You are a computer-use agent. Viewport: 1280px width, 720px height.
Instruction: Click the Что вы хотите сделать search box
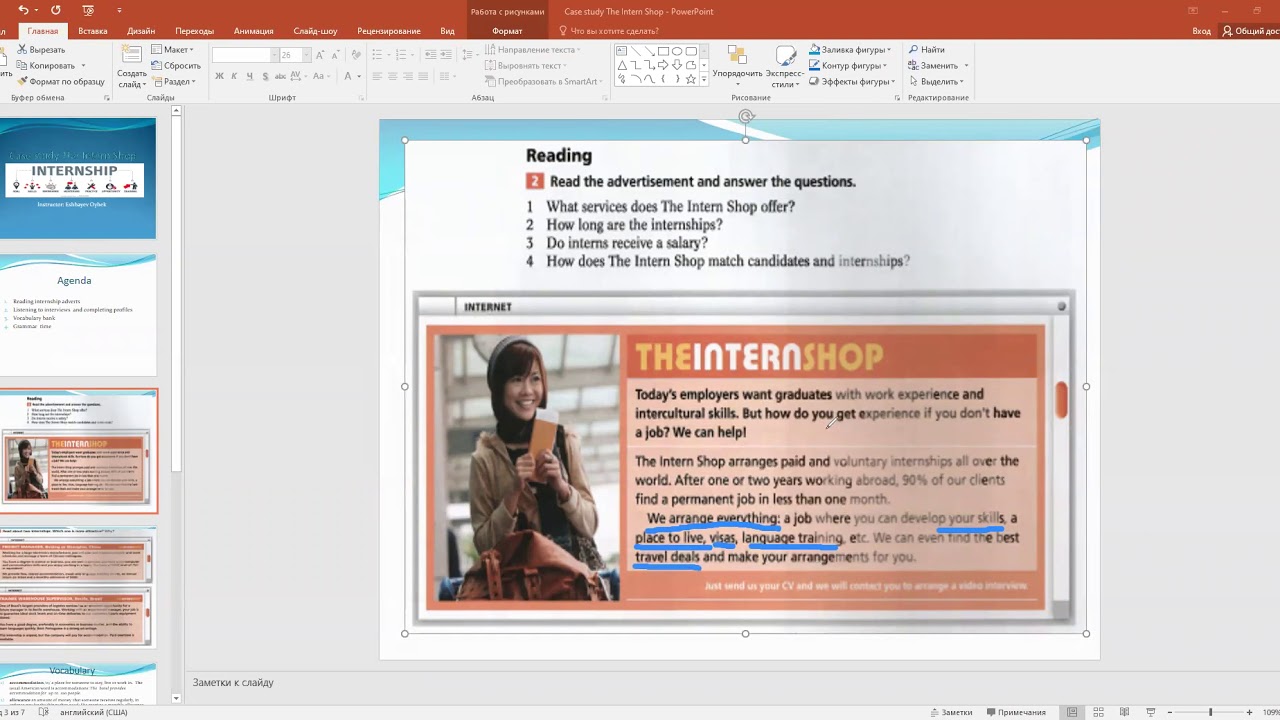click(x=609, y=31)
